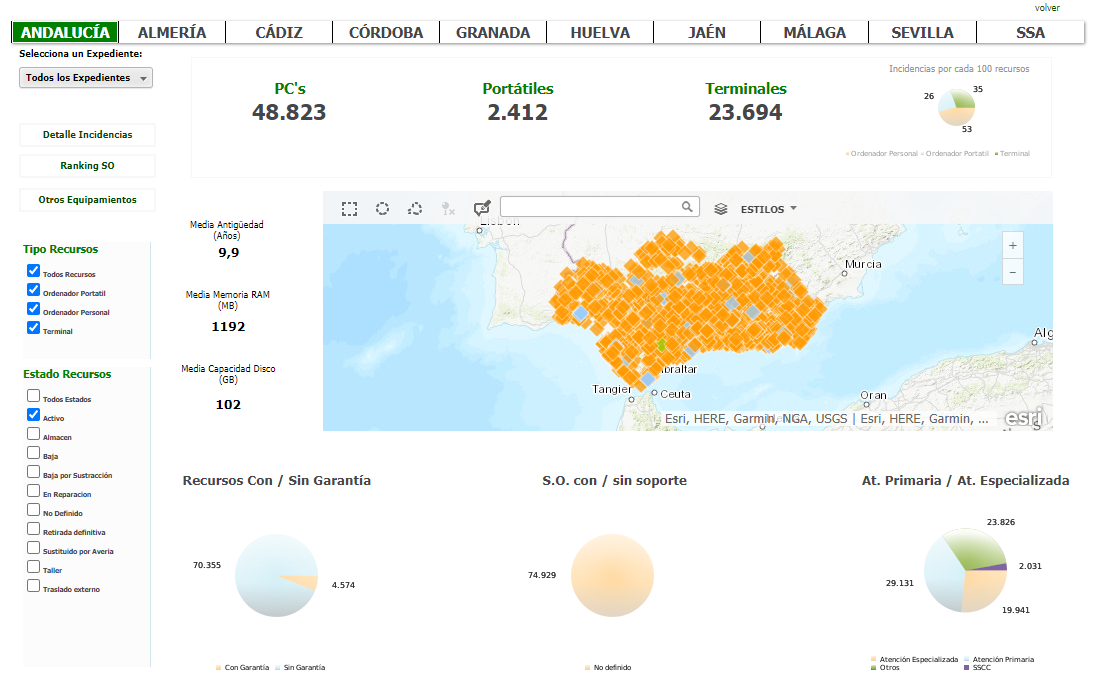
Task: Click the Media Antigüedad value 9,9
Action: (x=229, y=252)
